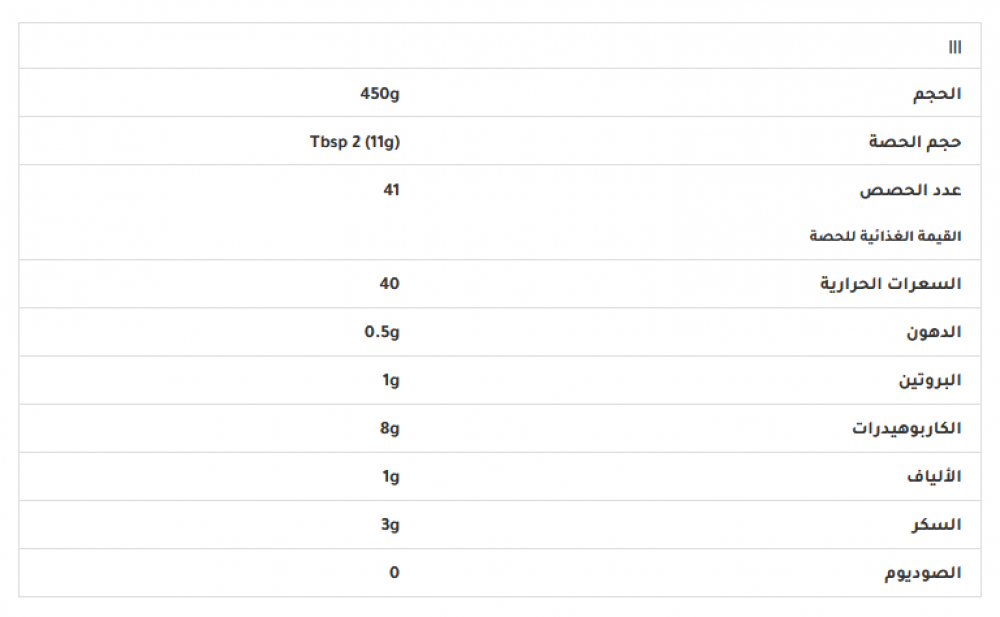Click the 0.5g fat value

[382, 332]
